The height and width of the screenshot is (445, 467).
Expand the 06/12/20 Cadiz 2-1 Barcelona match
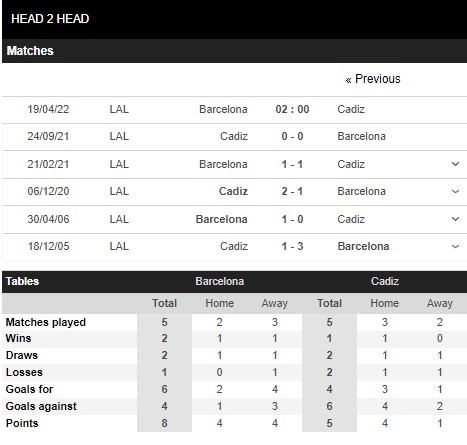(x=455, y=191)
